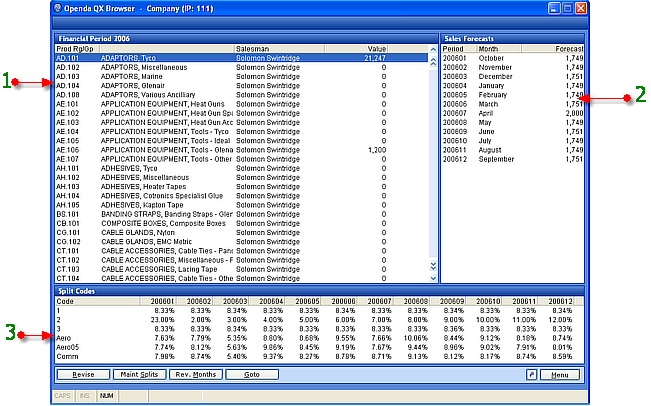This screenshot has height=406, width=651.
Task: Select forecast period 200608 May
Action: click(x=513, y=122)
